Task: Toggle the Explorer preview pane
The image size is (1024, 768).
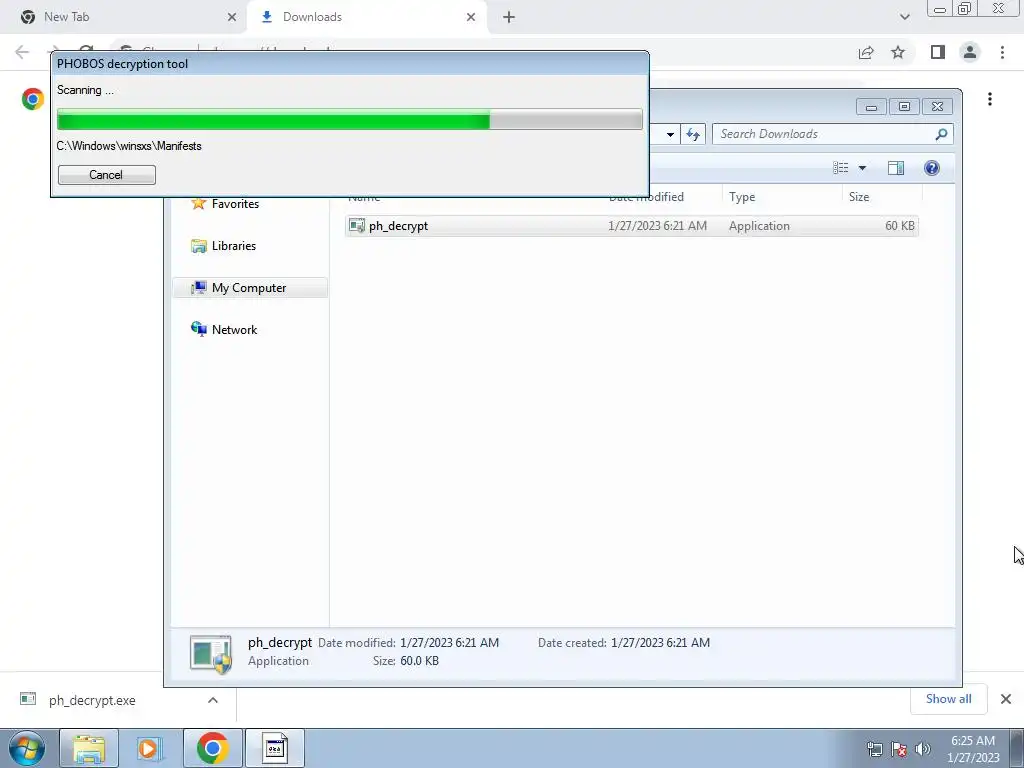Action: point(896,168)
